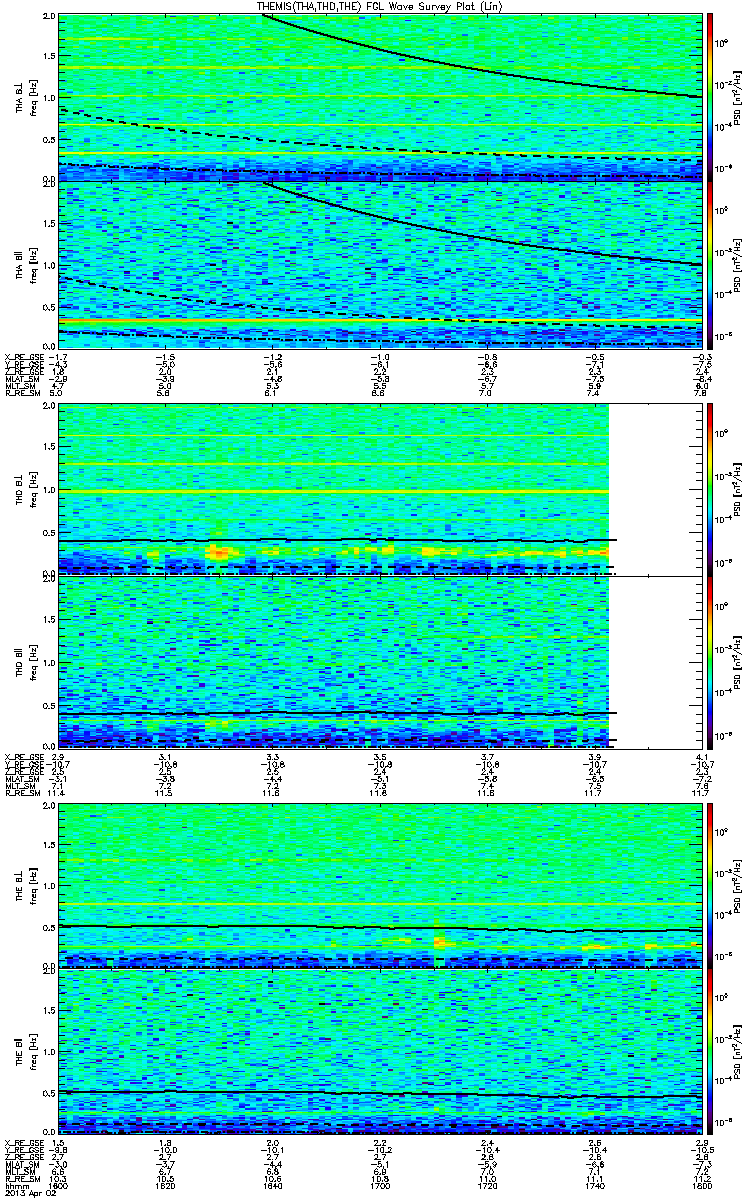Click the THA B-parallel panel color bar
This screenshot has height=1200, width=750.
(710, 264)
